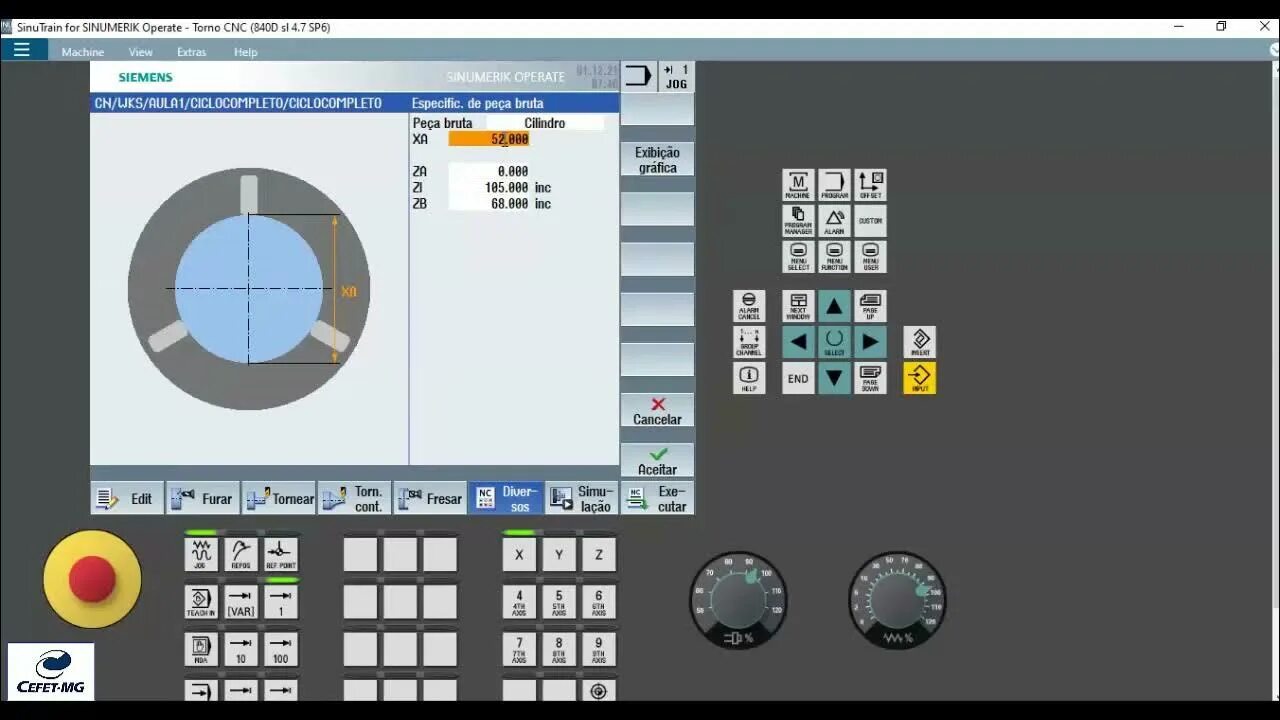Click the END key

click(798, 378)
